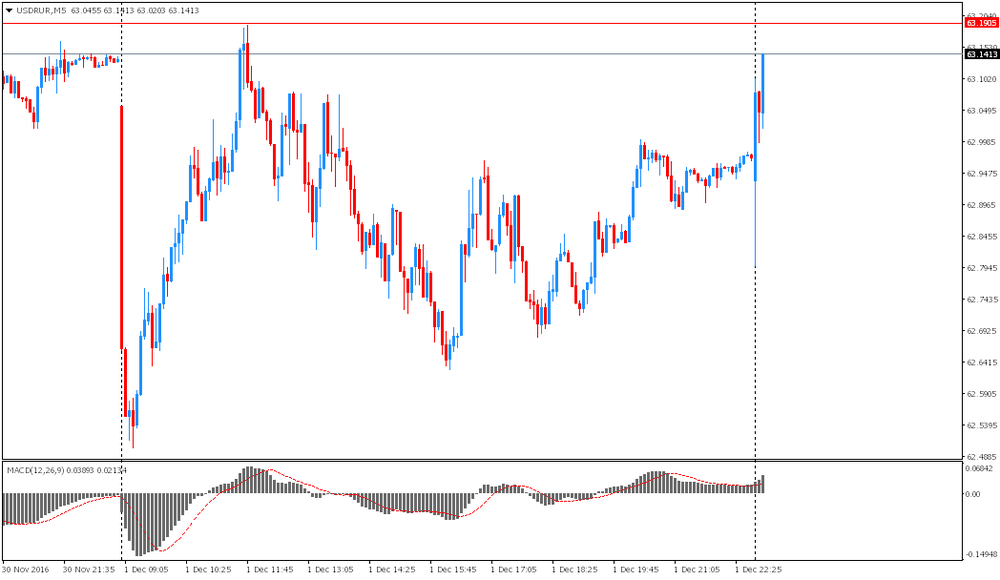Click the 1 Dec 09:05 time label
This screenshot has height=580, width=1000.
(146, 569)
